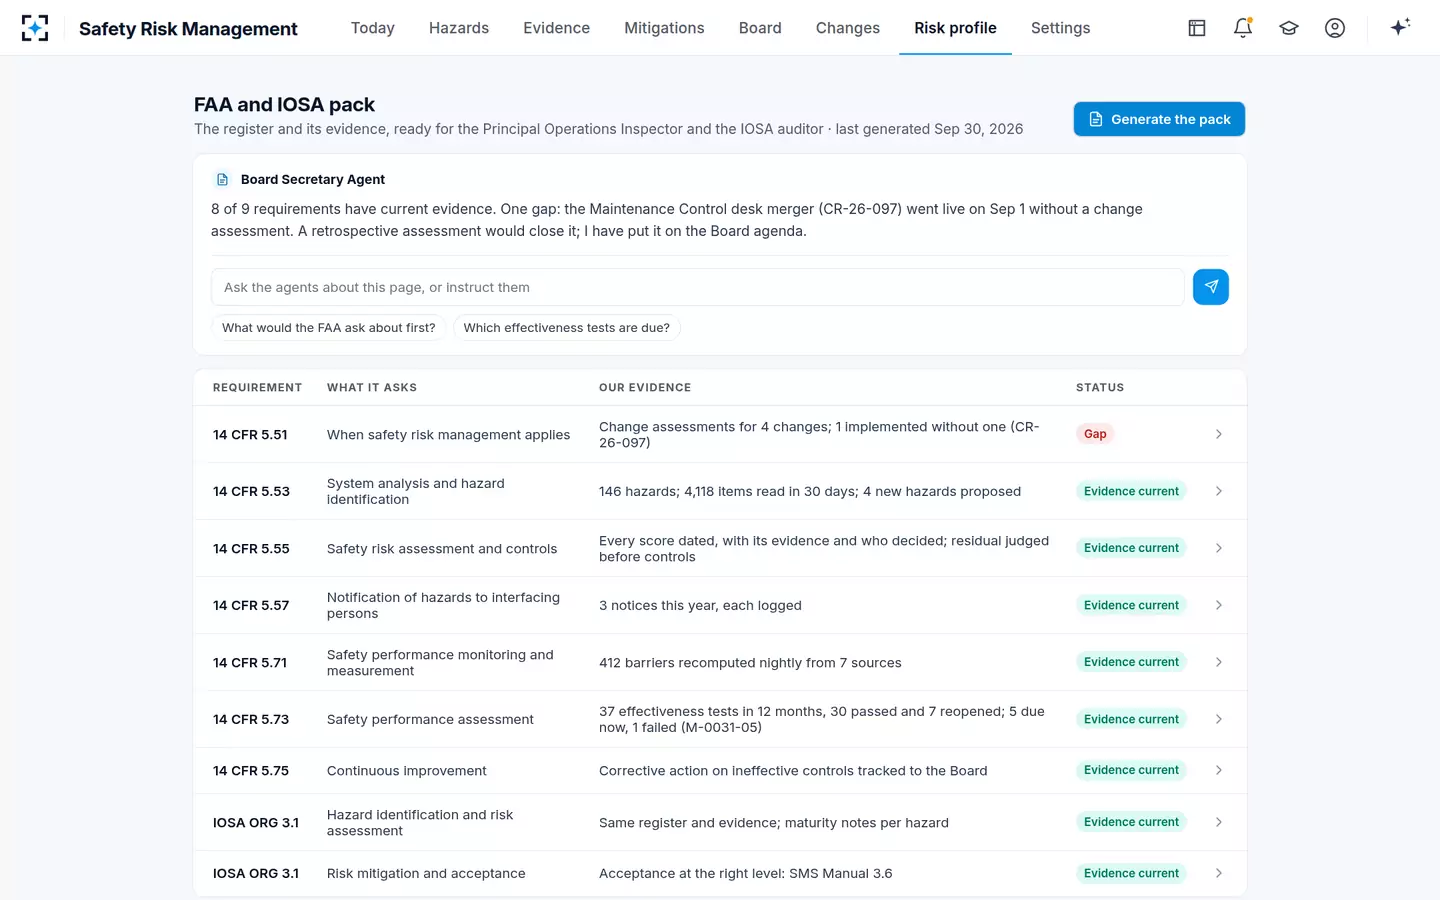This screenshot has height=900, width=1440.
Task: Open the user account icon
Action: pos(1335,28)
